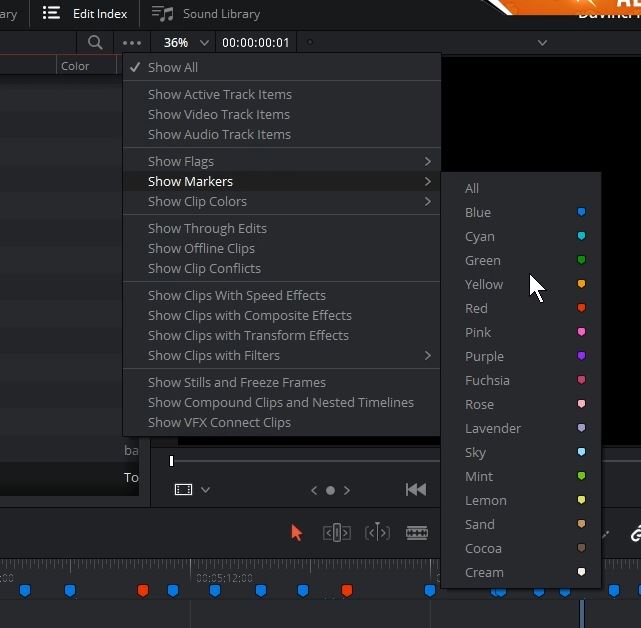The width and height of the screenshot is (641, 628).
Task: Select Show Clips With Speed Effects
Action: tap(282, 296)
